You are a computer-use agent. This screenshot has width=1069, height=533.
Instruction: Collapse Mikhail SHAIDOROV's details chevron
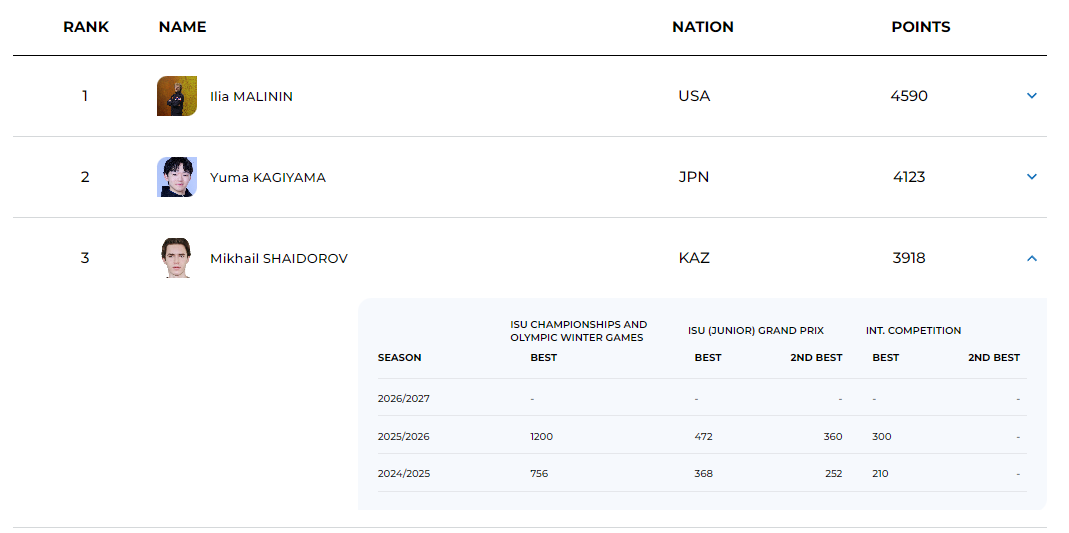(x=1032, y=258)
